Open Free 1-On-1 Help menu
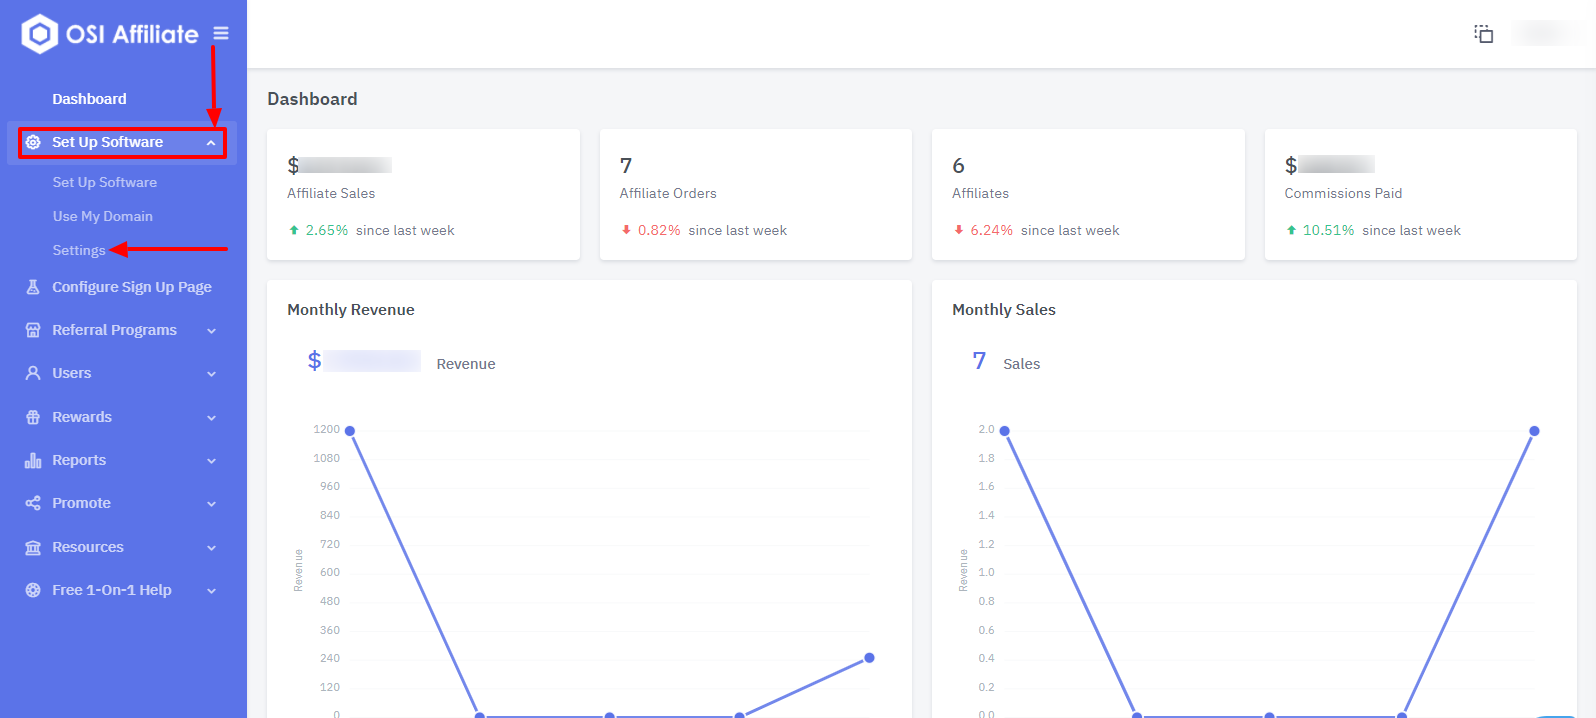Screen dimensions: 1596x718 click(112, 590)
